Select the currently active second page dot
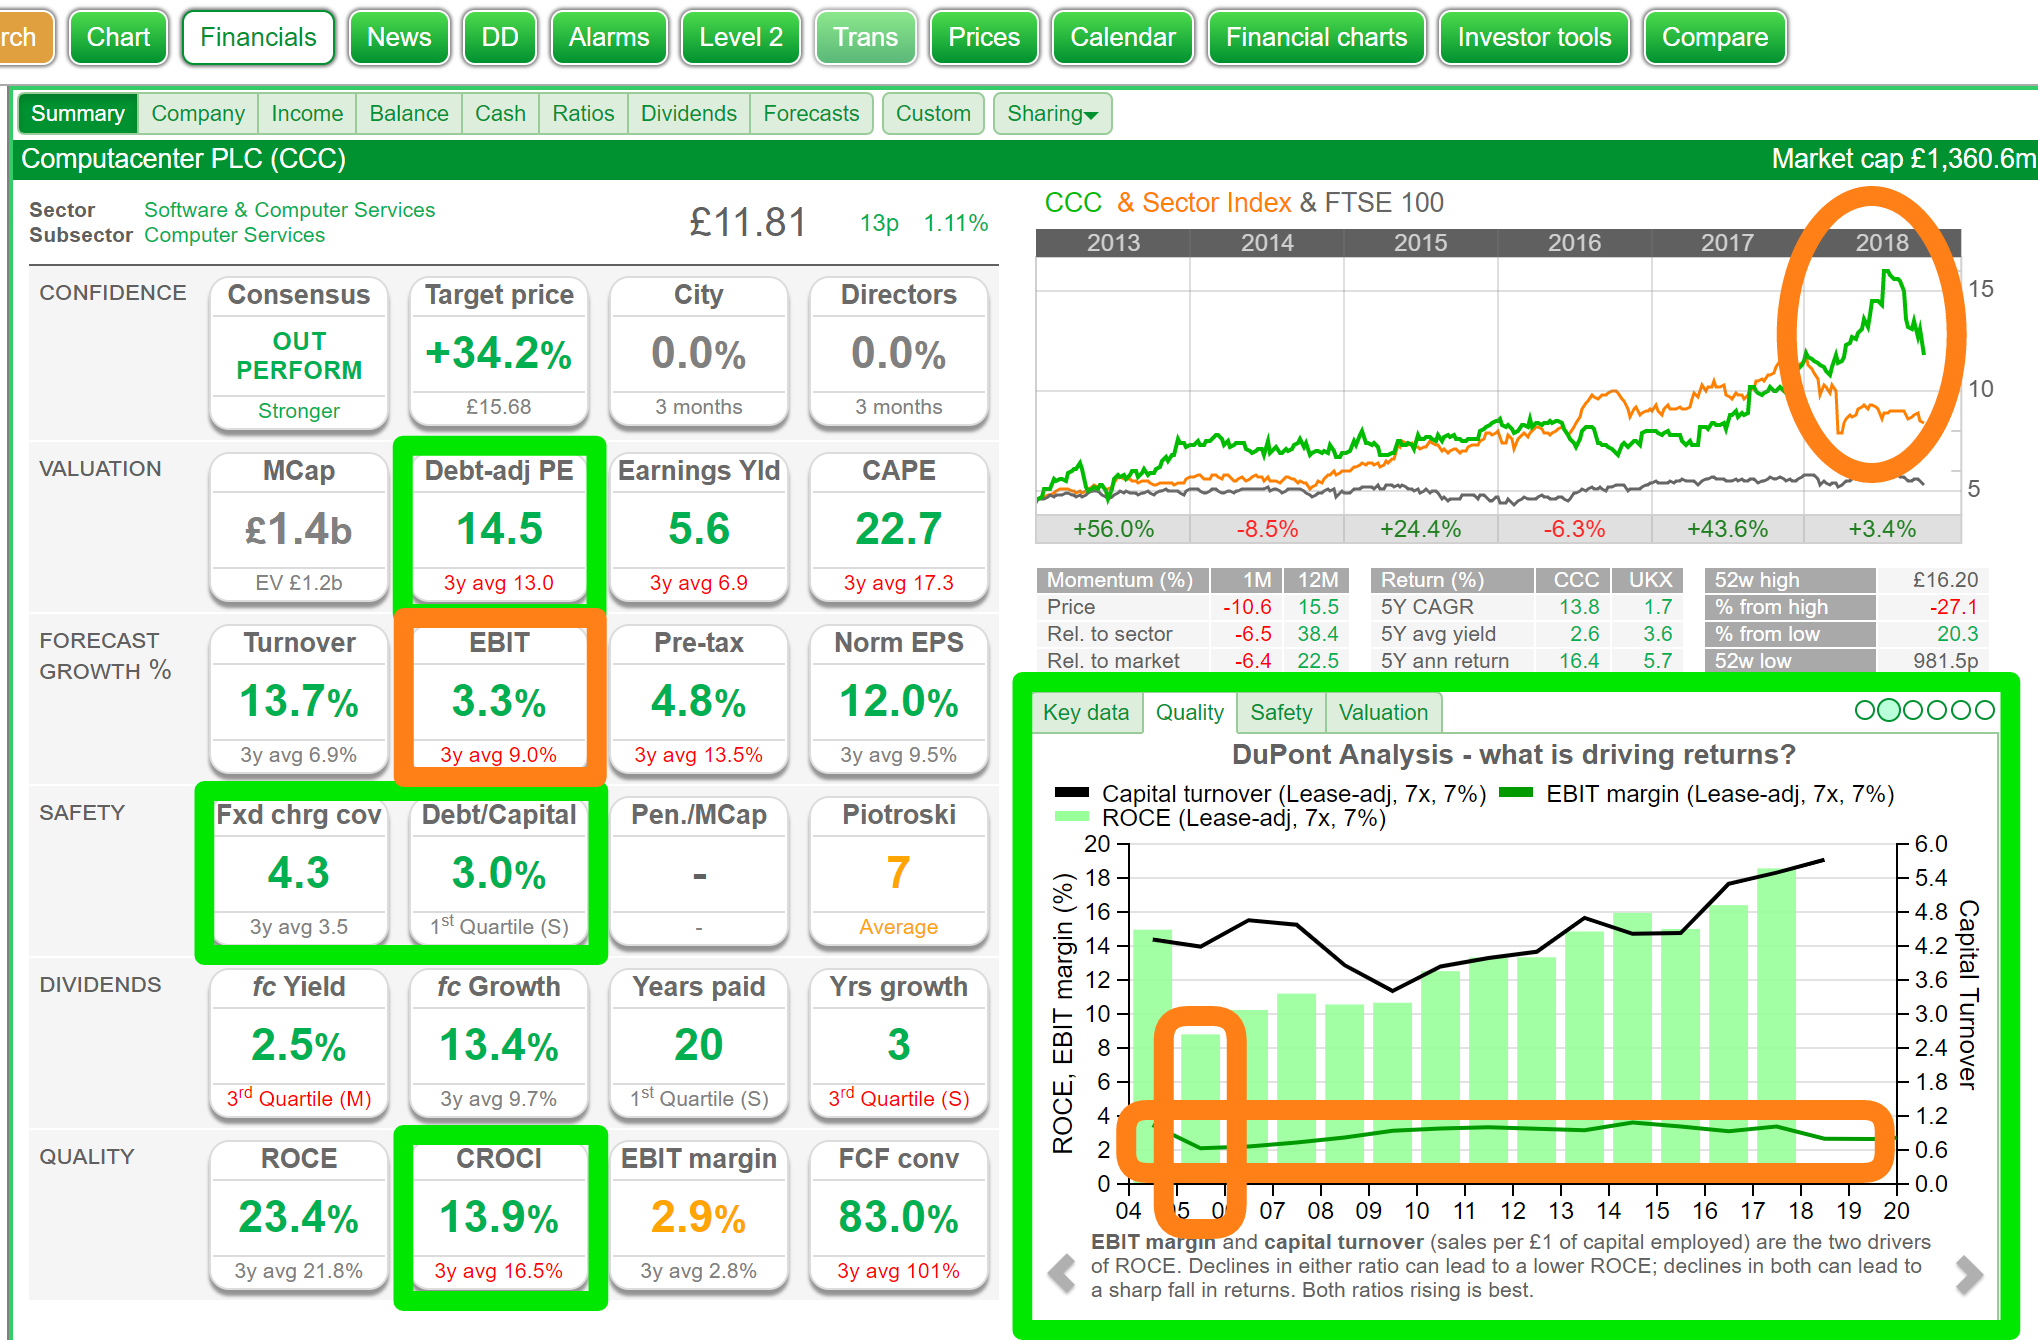The width and height of the screenshot is (2038, 1340). point(1889,710)
